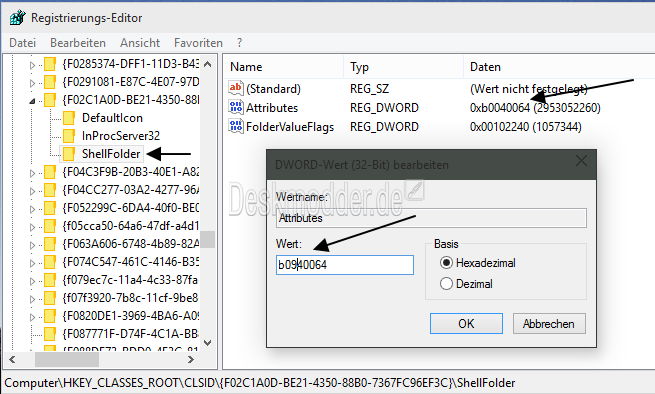
Task: Click the Attributes DWORD value icon
Action: (236, 107)
